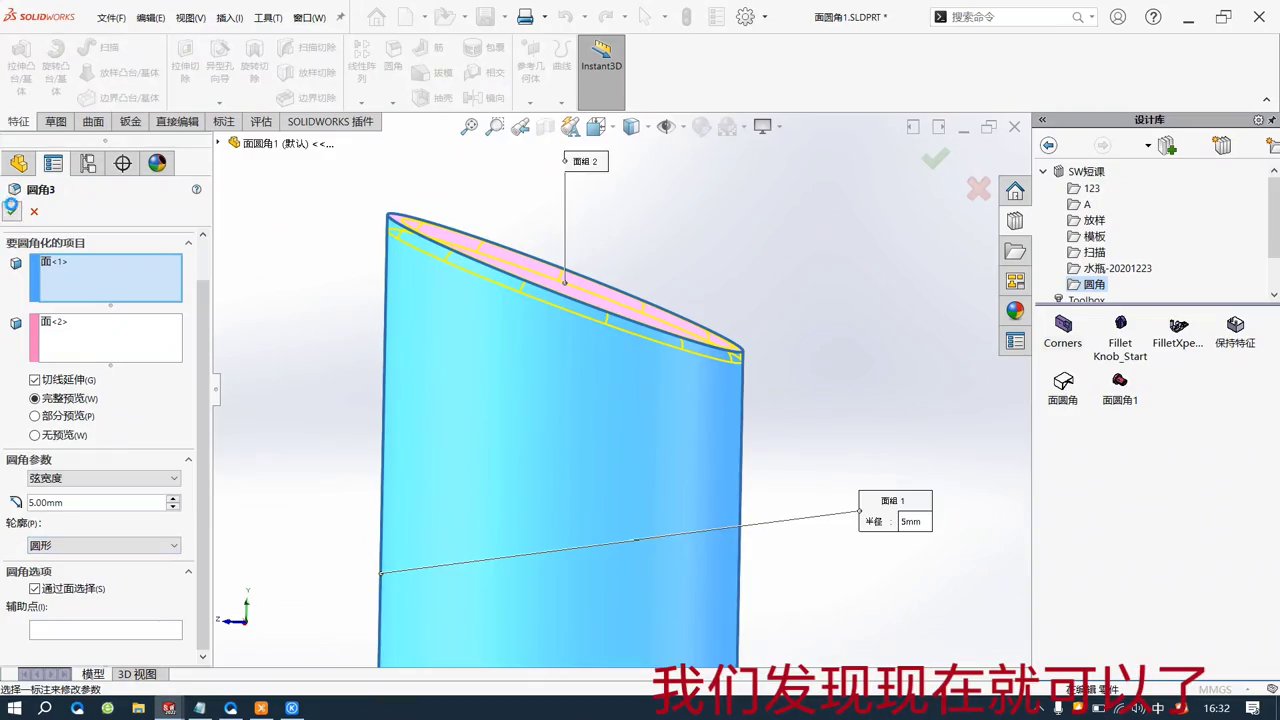Open the 工具(T) menu
The image size is (1280, 720).
coord(268,18)
